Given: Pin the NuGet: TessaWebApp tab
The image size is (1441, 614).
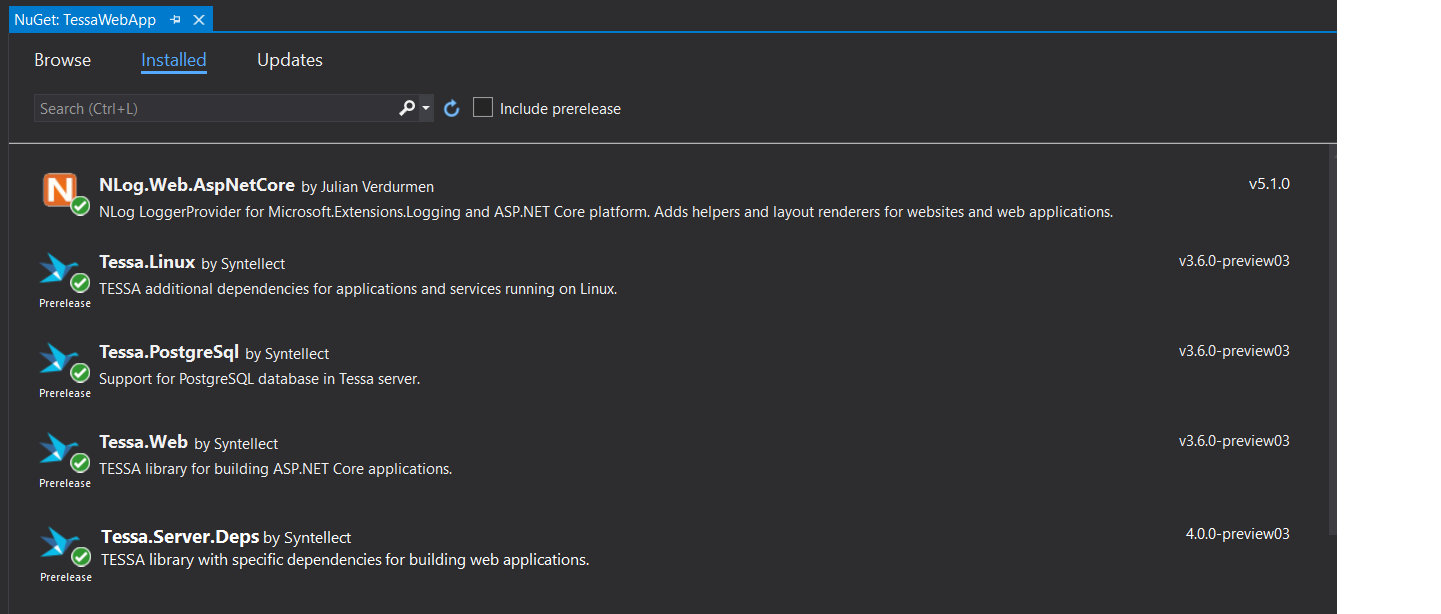Looking at the screenshot, I should coord(176,20).
